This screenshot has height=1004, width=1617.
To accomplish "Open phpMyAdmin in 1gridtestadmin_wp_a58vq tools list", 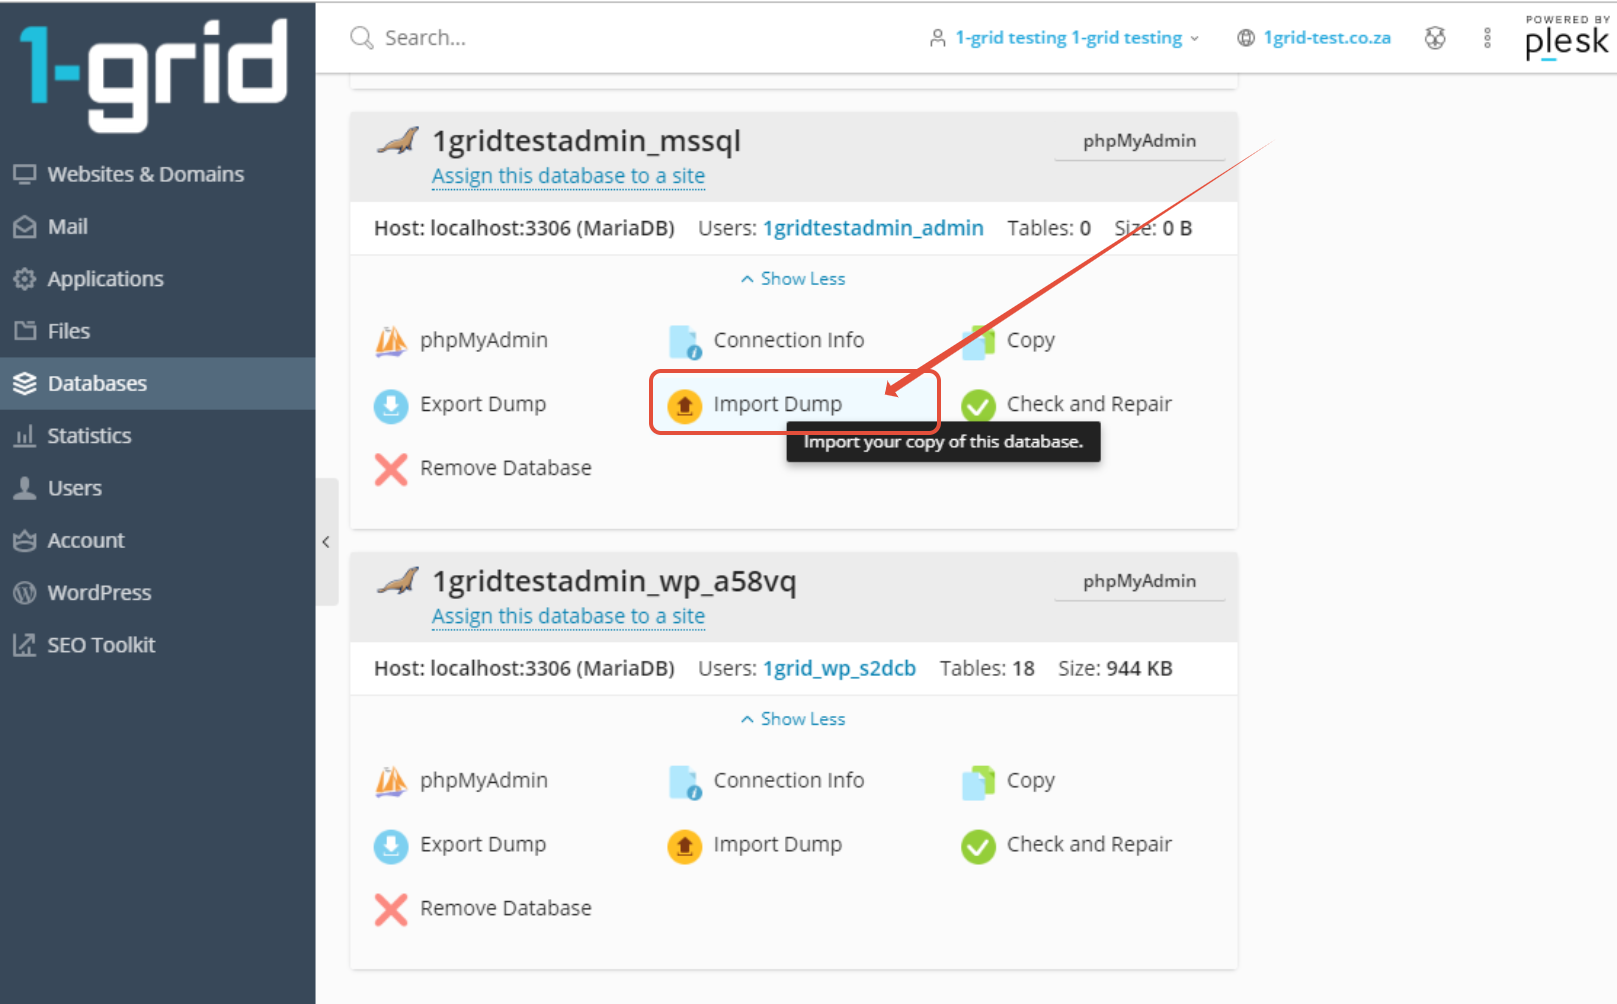I will point(462,781).
